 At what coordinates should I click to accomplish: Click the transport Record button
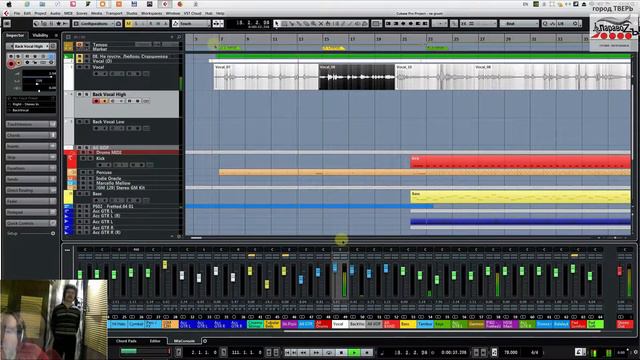[367, 352]
